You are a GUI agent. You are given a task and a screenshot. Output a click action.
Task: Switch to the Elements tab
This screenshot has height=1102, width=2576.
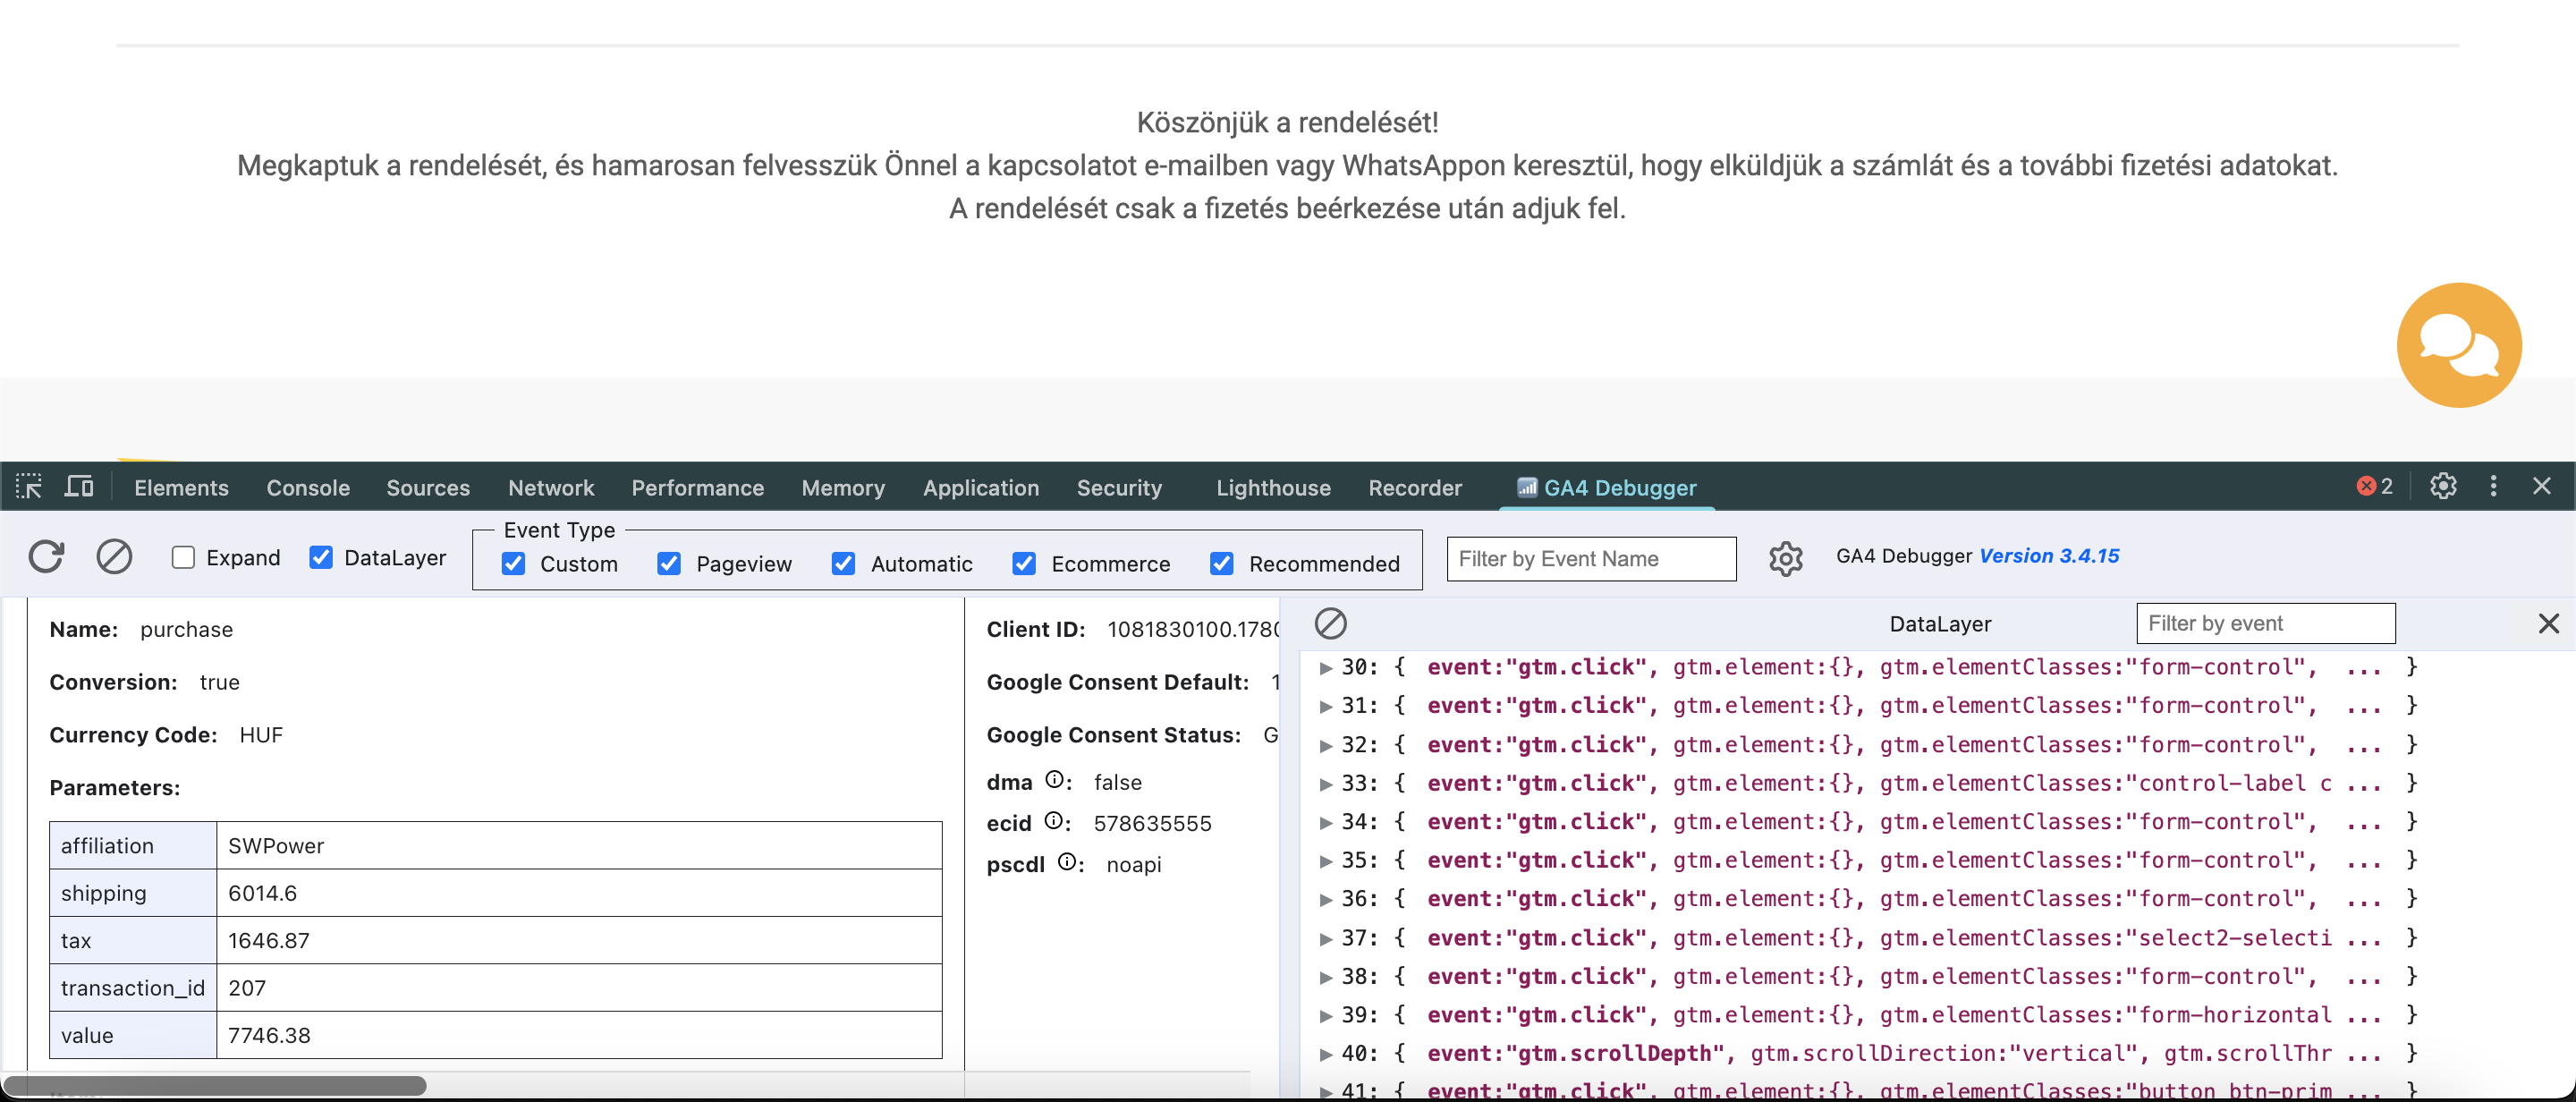[x=181, y=488]
